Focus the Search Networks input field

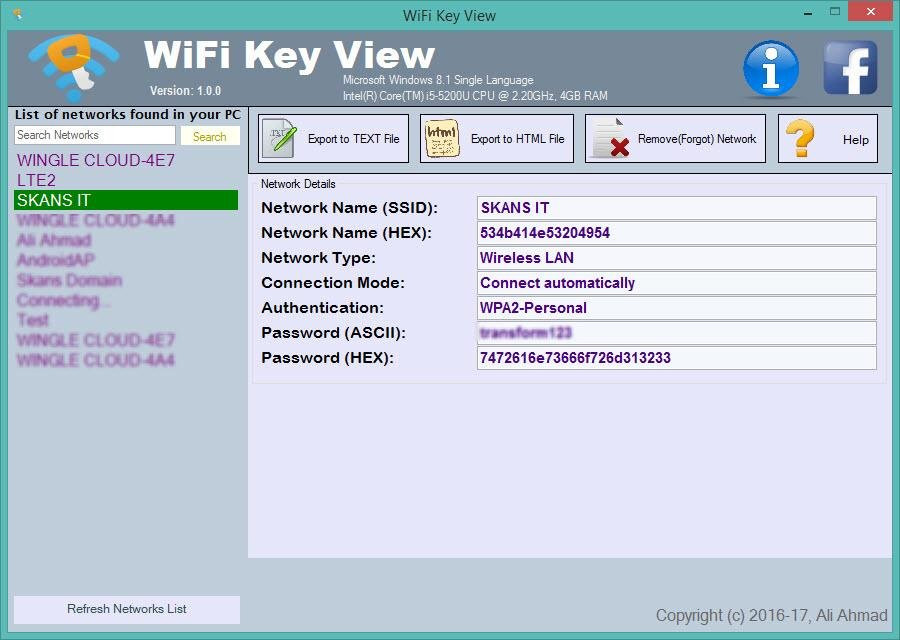(95, 135)
